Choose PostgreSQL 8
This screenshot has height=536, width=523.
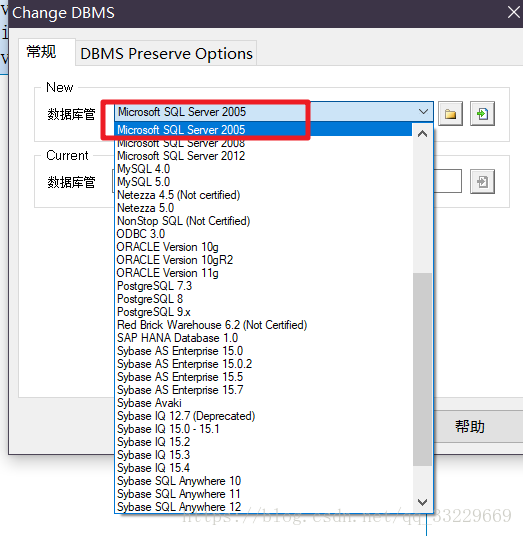pyautogui.click(x=263, y=299)
